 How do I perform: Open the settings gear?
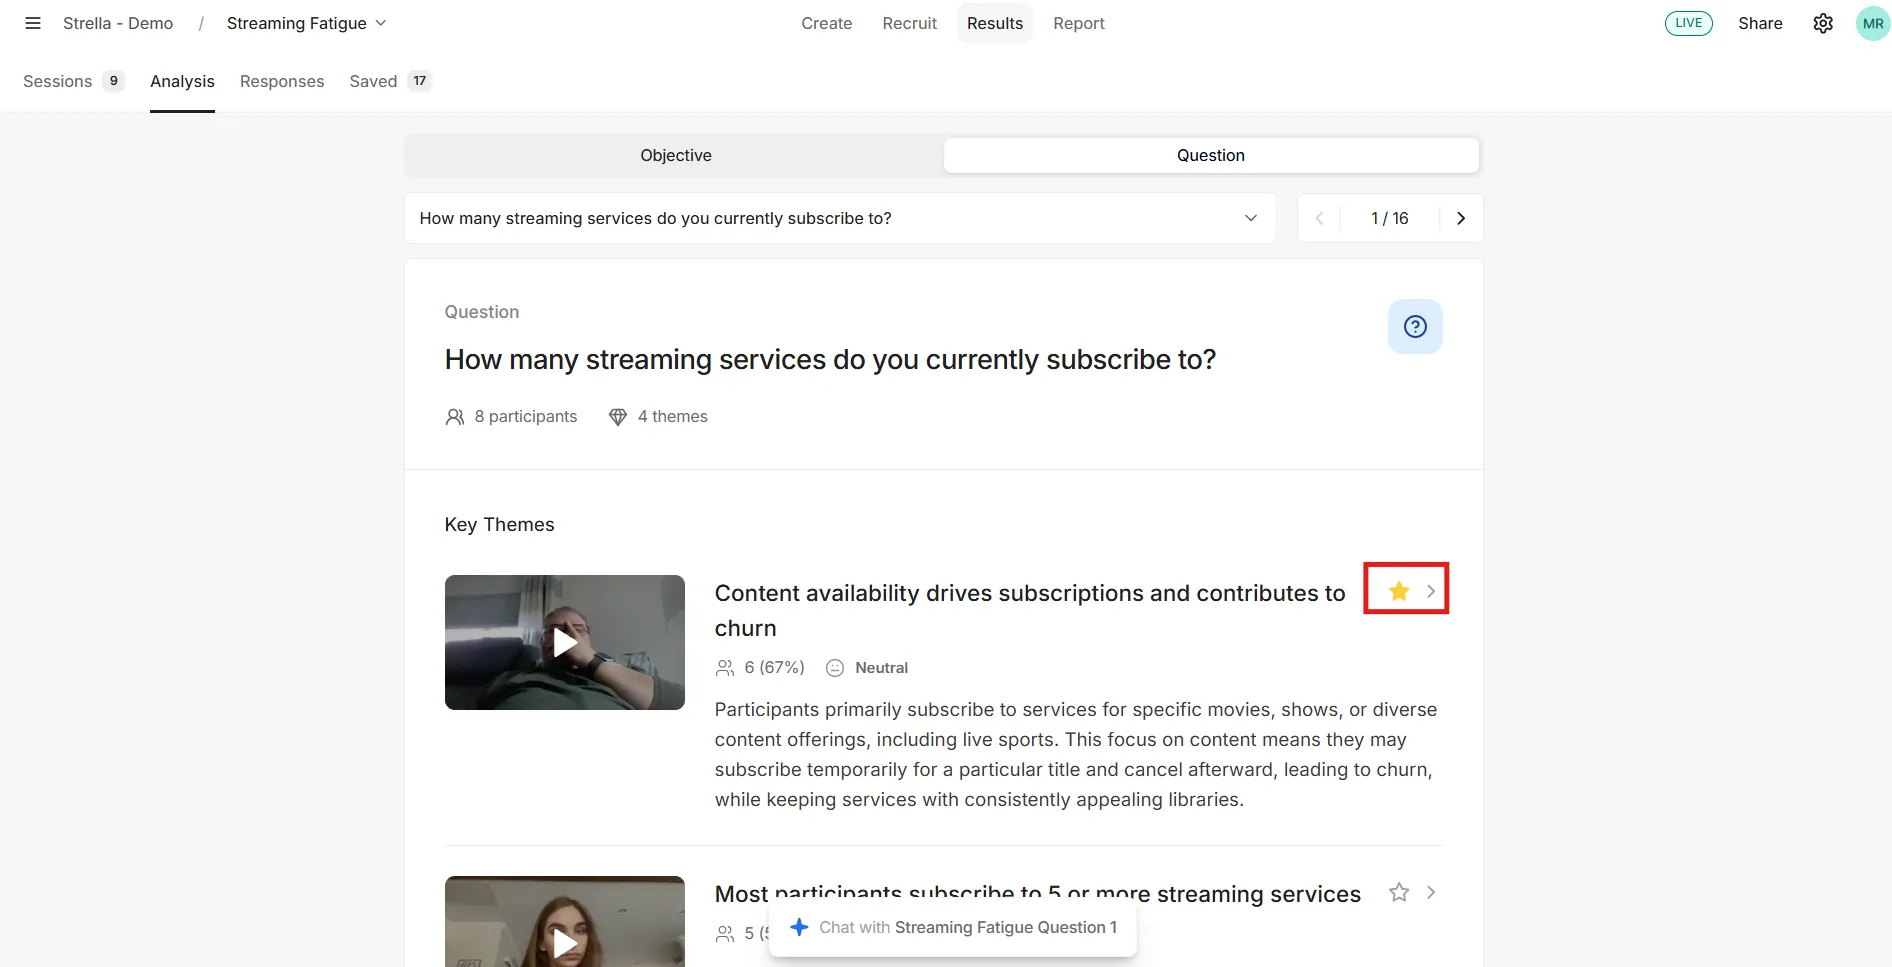pyautogui.click(x=1823, y=23)
